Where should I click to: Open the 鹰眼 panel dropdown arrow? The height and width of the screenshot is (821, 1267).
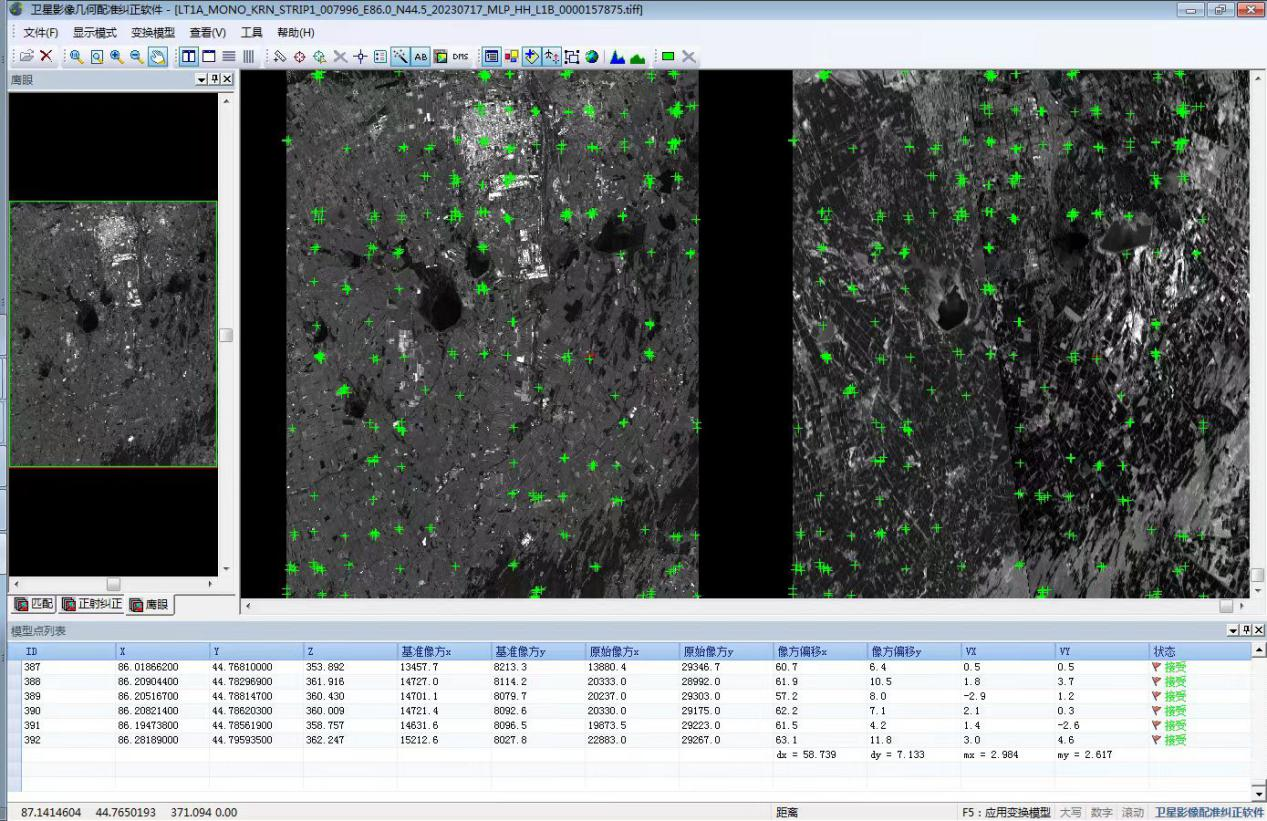(x=202, y=79)
